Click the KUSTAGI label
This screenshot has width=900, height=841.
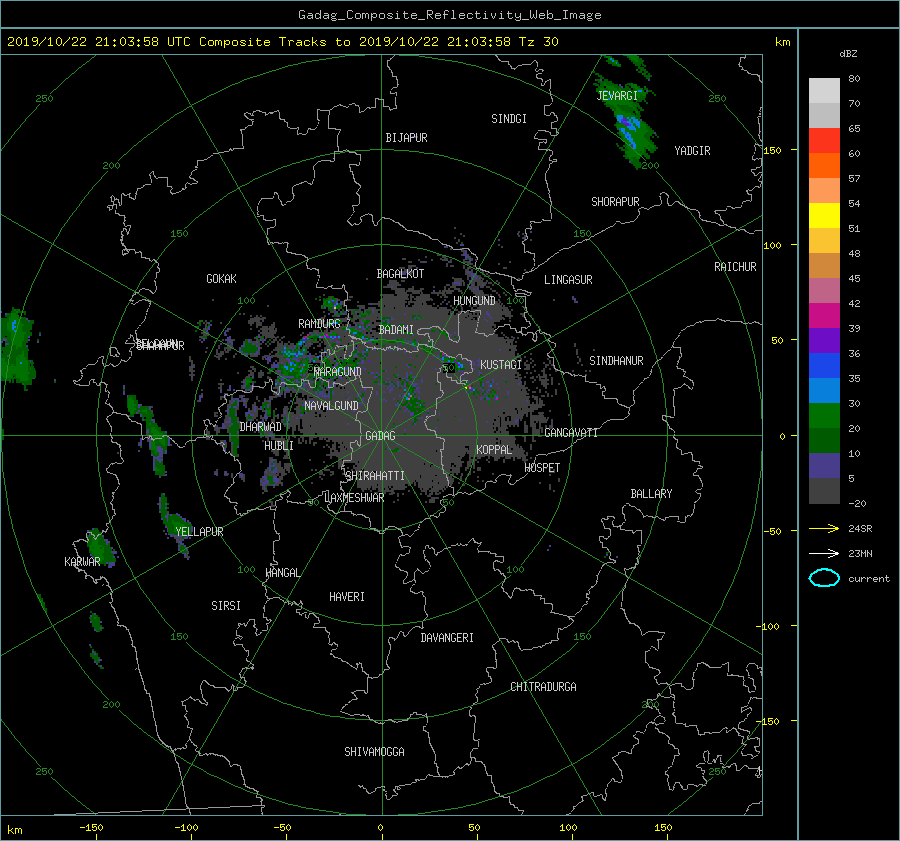click(x=501, y=365)
